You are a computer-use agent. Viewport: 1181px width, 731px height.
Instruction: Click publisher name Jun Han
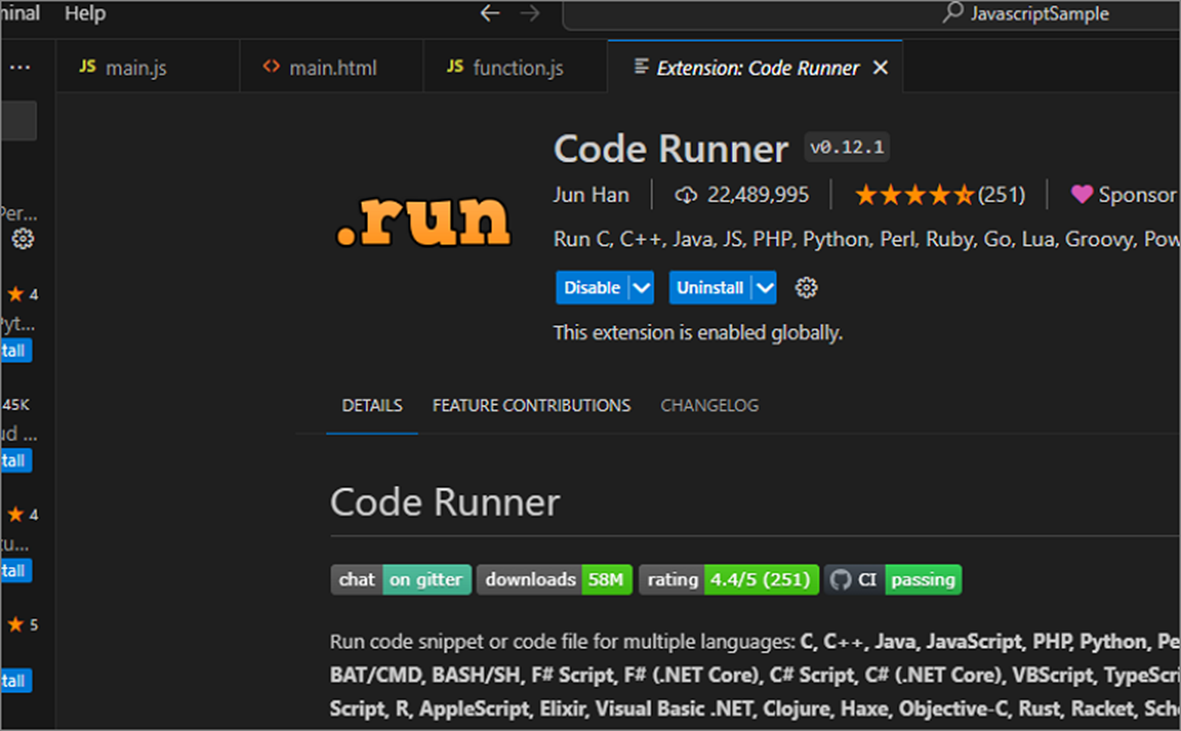590,195
